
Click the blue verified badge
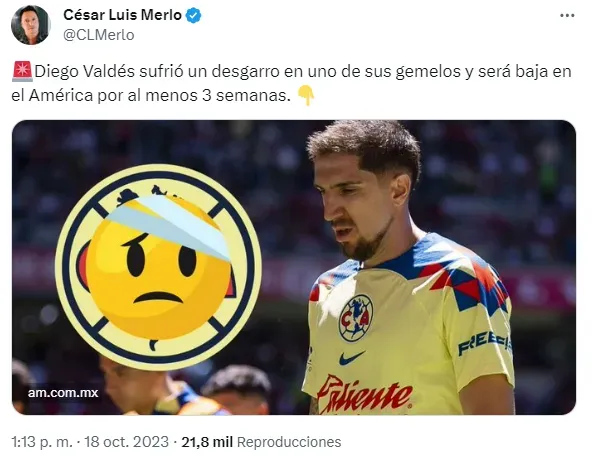click(194, 15)
